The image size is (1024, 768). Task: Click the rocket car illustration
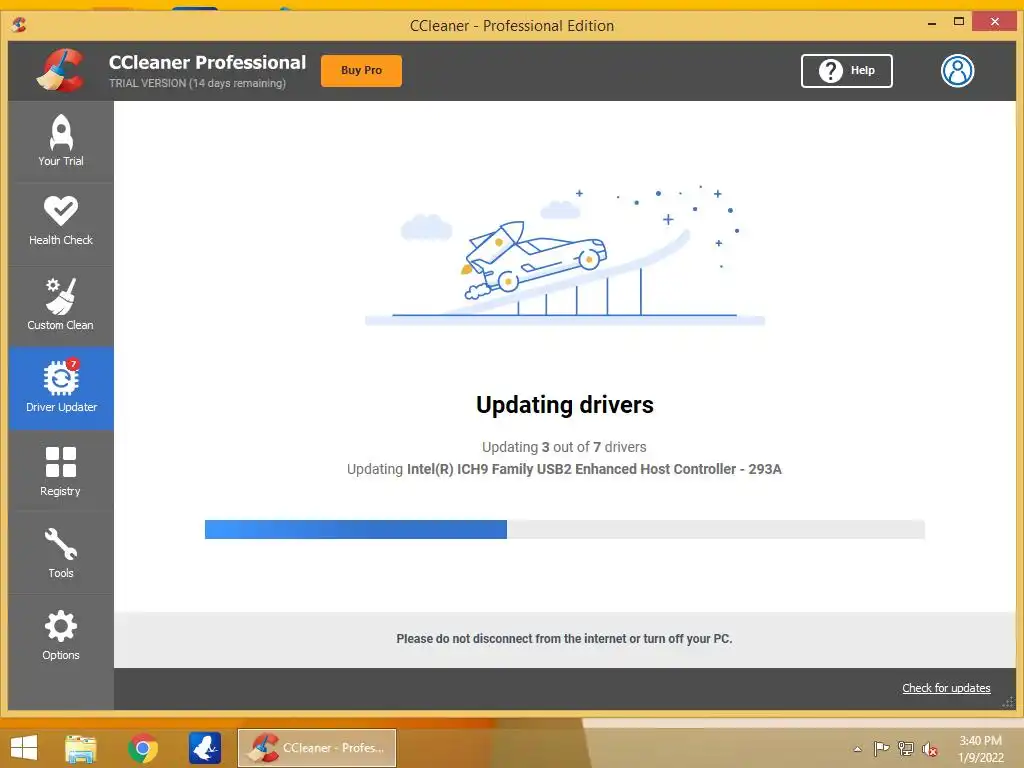coord(565,255)
